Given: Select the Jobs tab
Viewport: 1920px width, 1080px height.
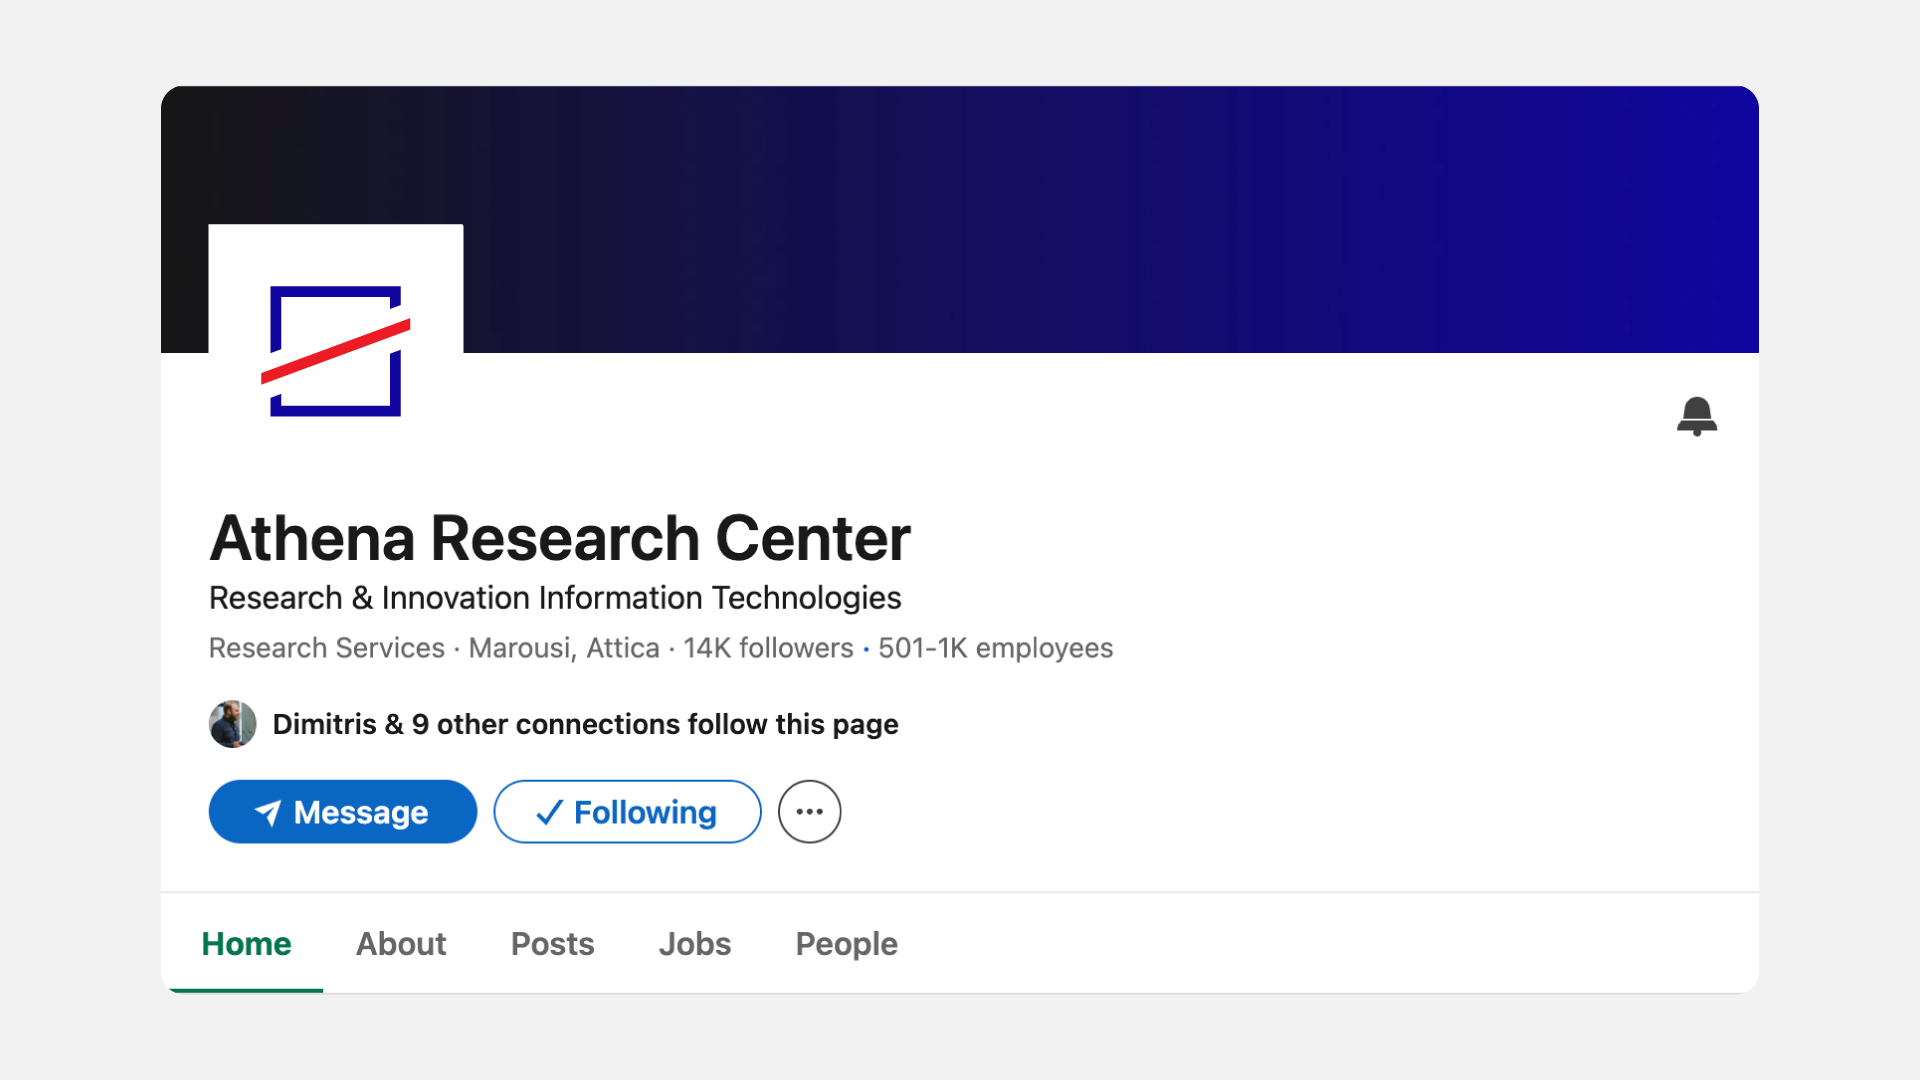Looking at the screenshot, I should tap(695, 944).
